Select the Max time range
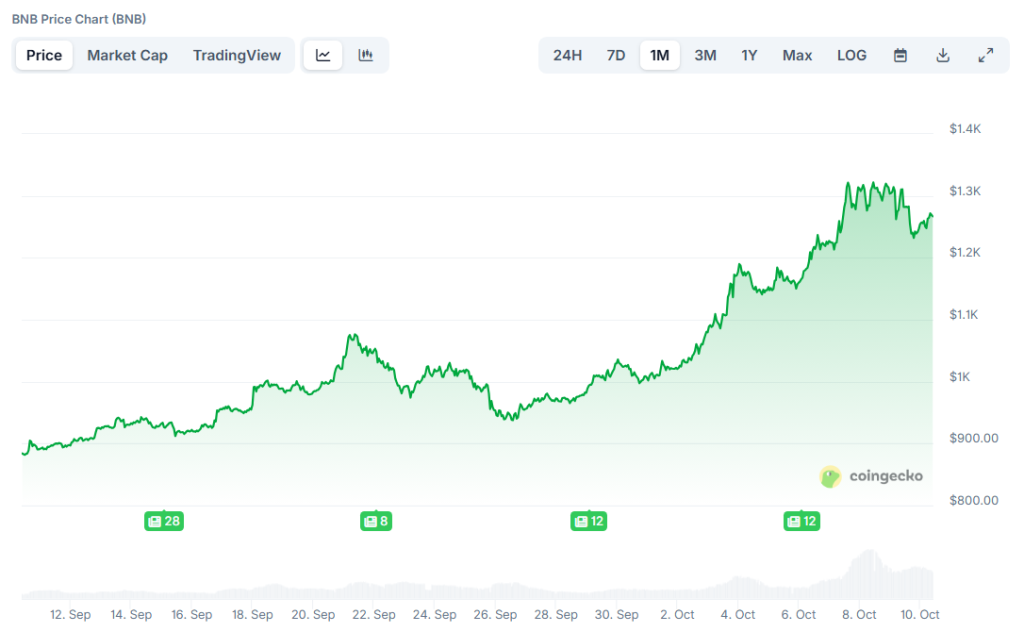 (x=797, y=55)
